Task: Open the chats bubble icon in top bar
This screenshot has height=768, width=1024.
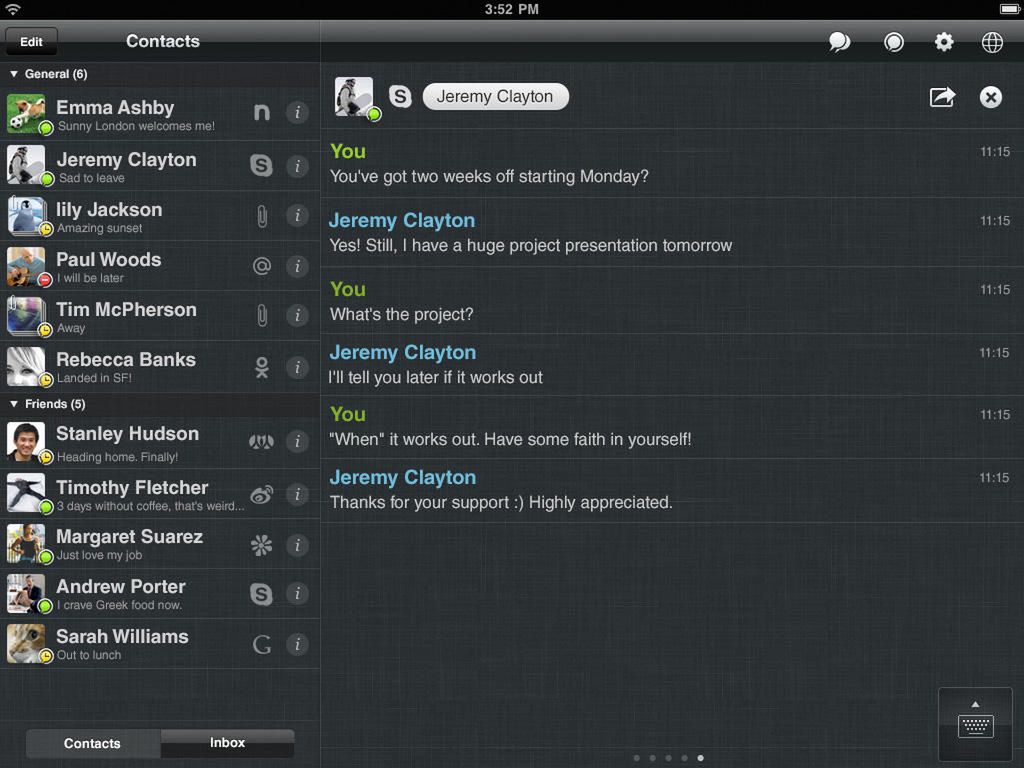Action: point(839,42)
